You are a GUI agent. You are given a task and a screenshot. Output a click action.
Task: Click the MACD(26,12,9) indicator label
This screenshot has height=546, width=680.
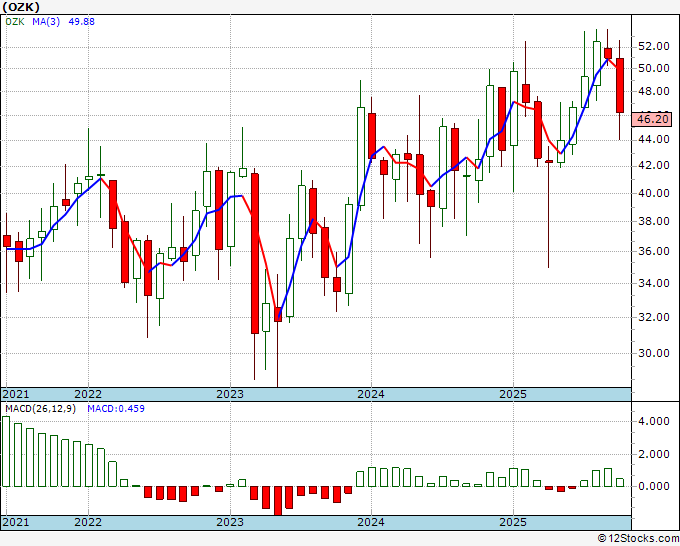click(x=40, y=409)
